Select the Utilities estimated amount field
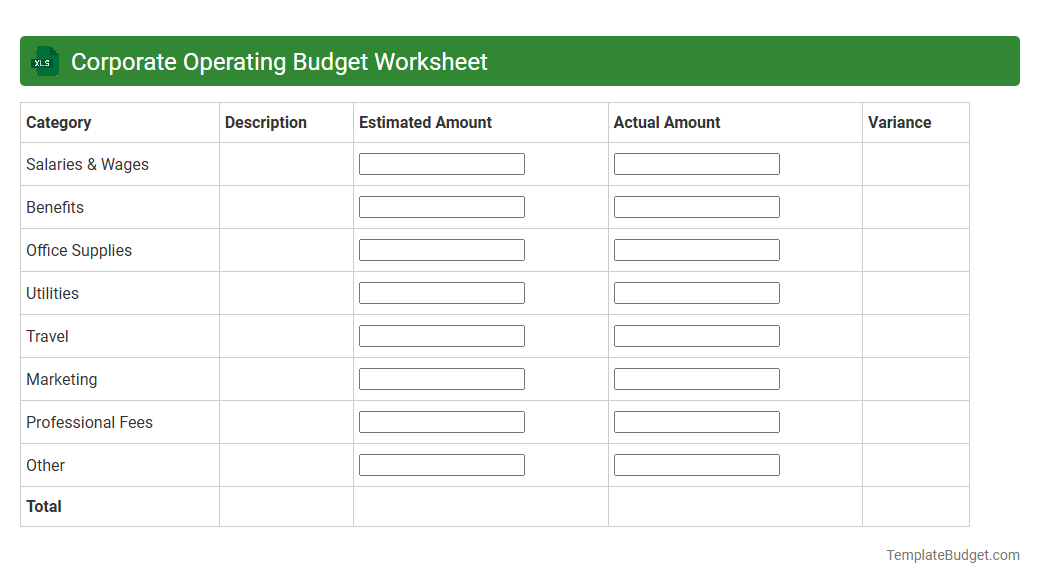The width and height of the screenshot is (1040, 584). click(x=441, y=292)
